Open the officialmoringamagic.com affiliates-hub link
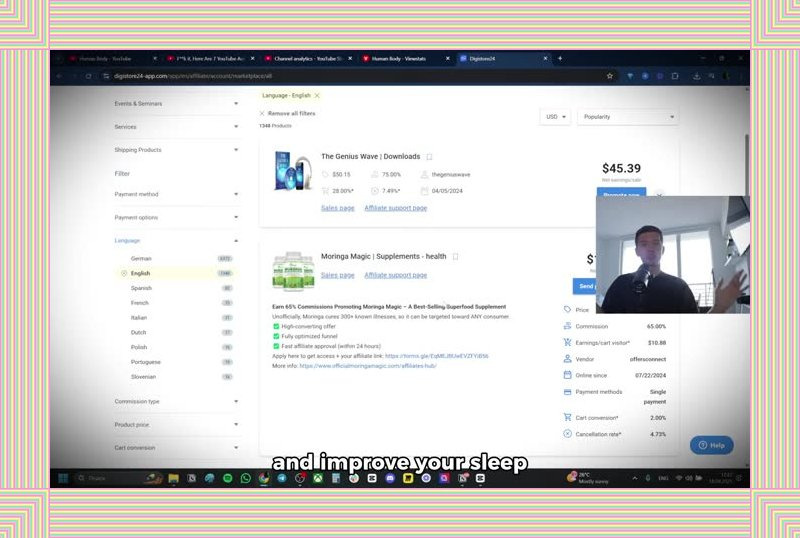The height and width of the screenshot is (538, 800). [x=368, y=366]
